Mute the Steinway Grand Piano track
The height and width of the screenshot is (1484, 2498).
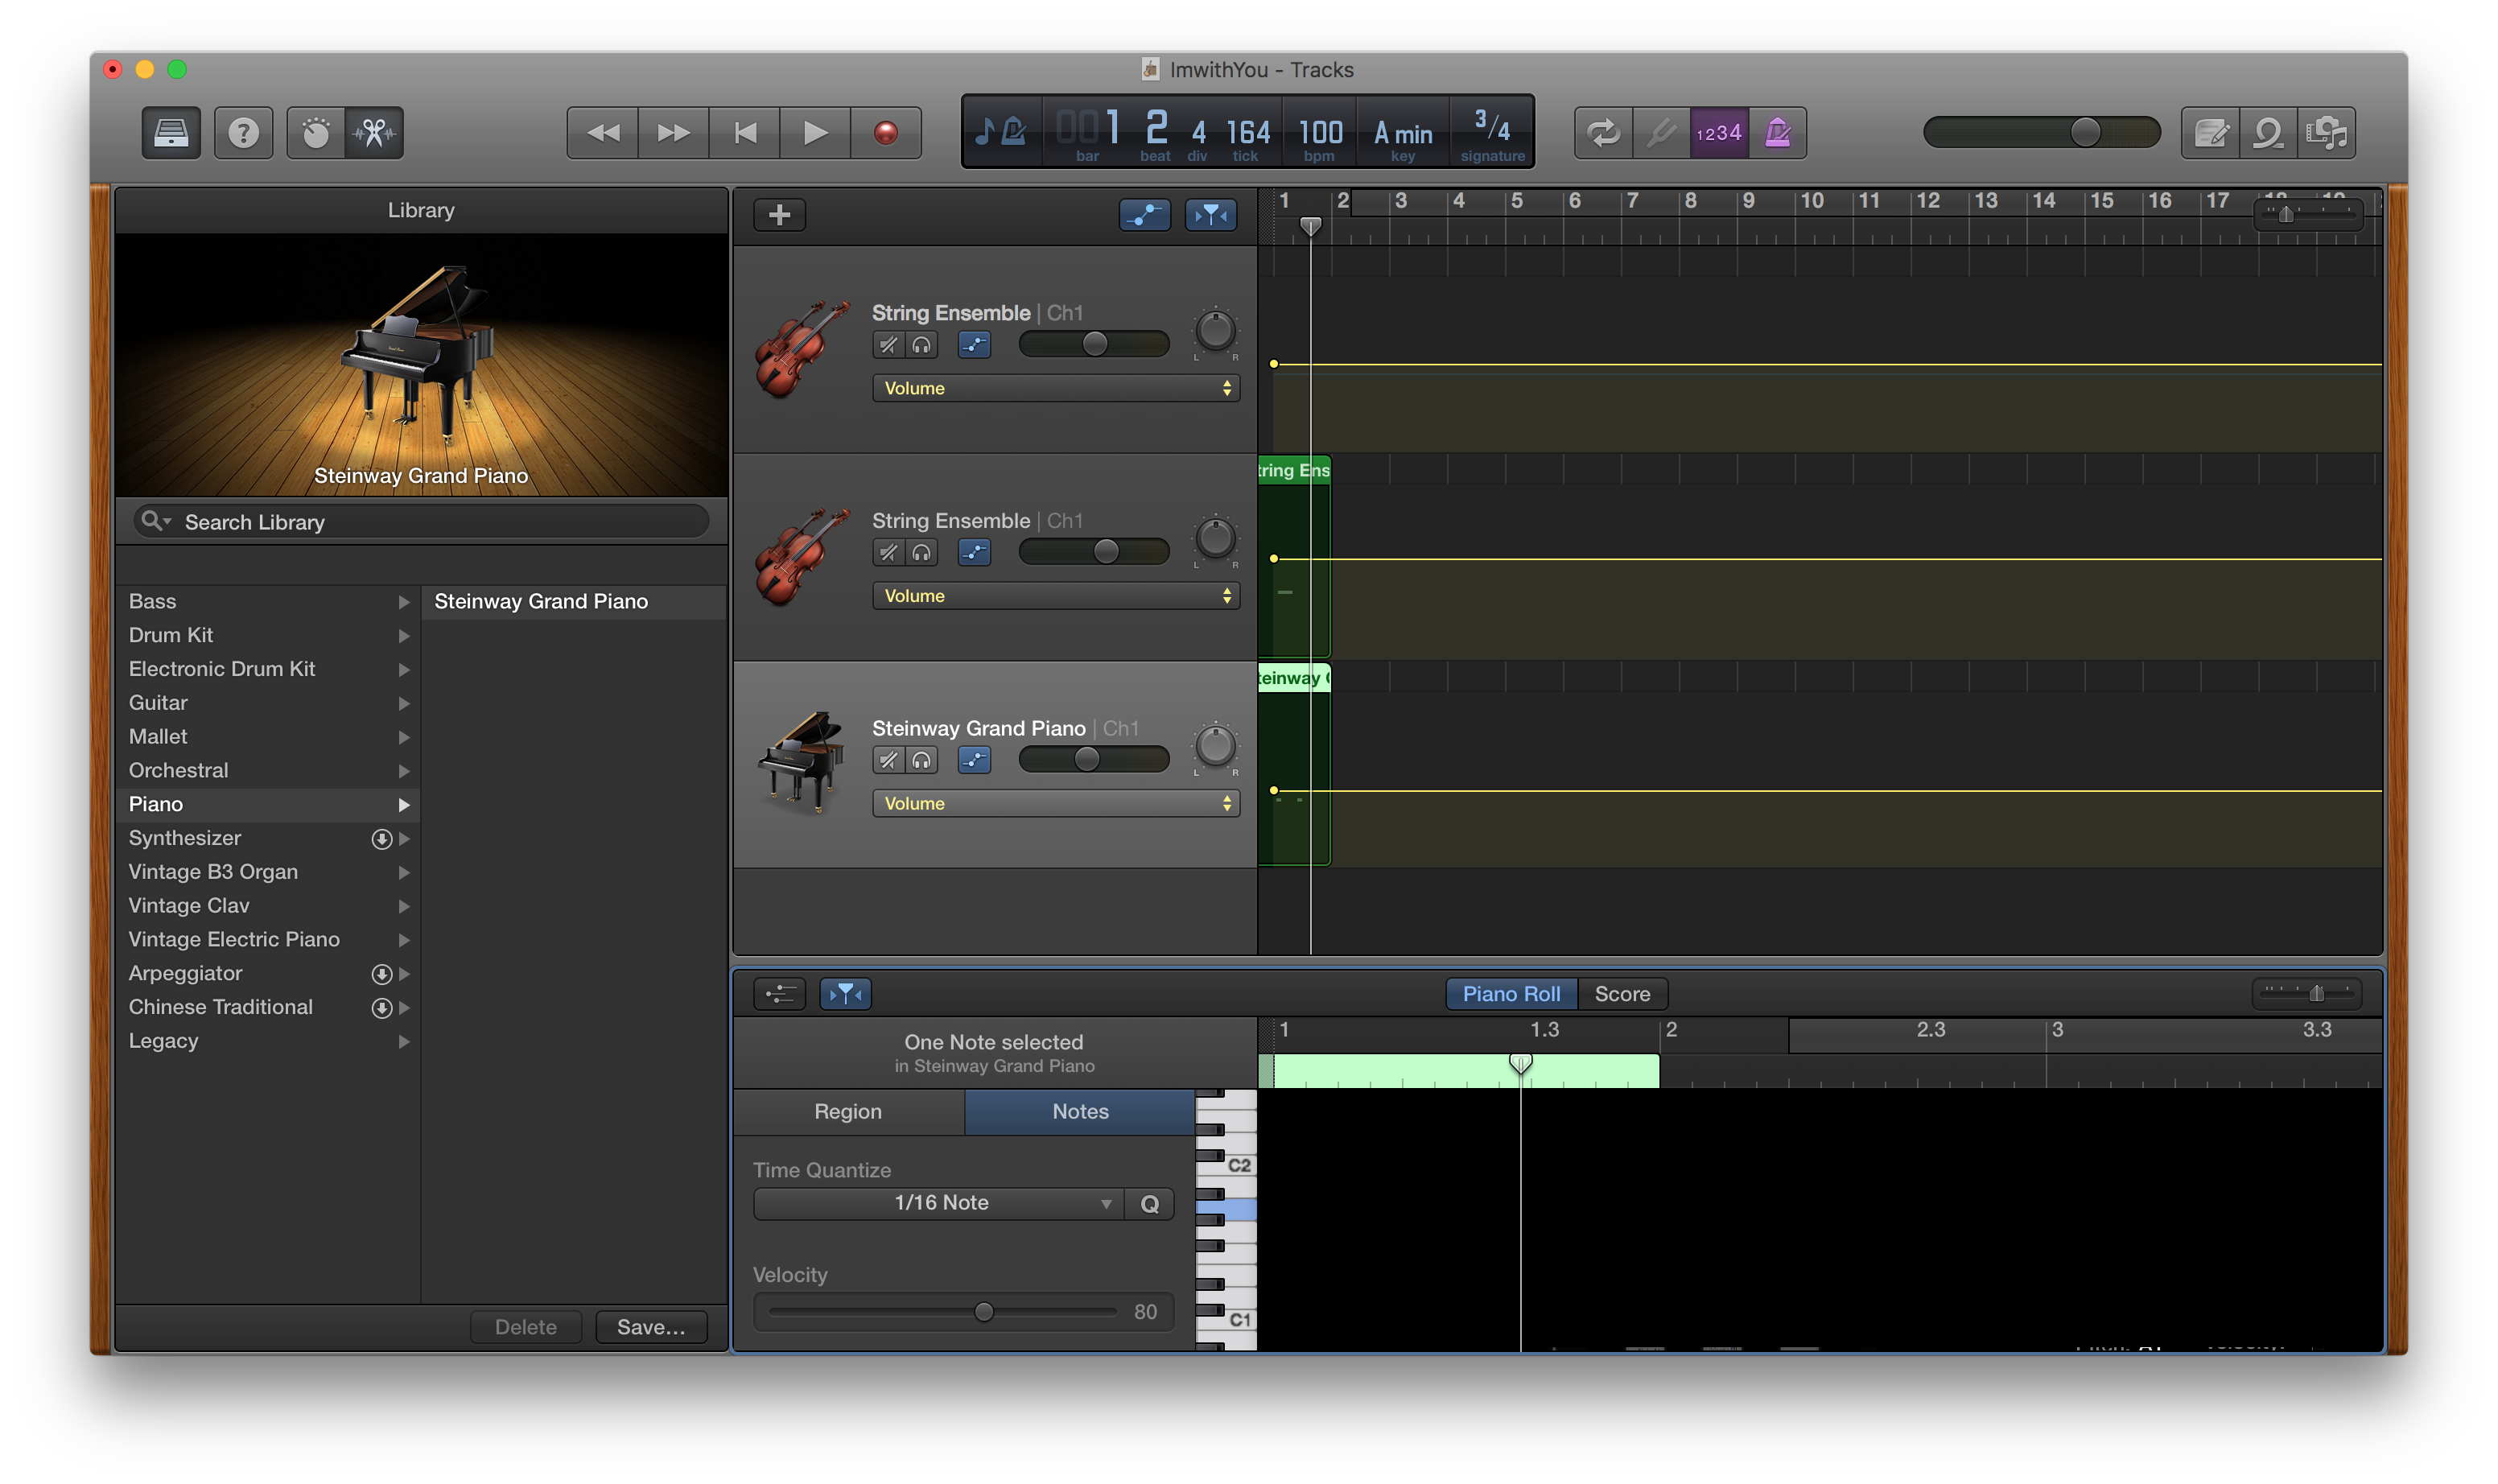tap(888, 760)
